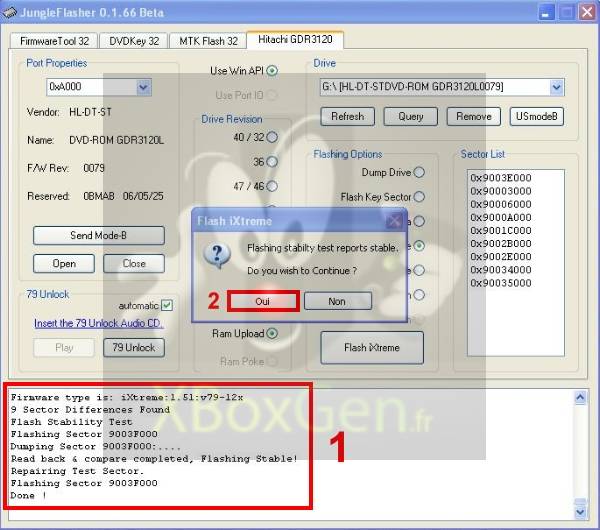Select sector 0x90034000 in Sector List
This screenshot has width=600, height=530.
click(501, 270)
